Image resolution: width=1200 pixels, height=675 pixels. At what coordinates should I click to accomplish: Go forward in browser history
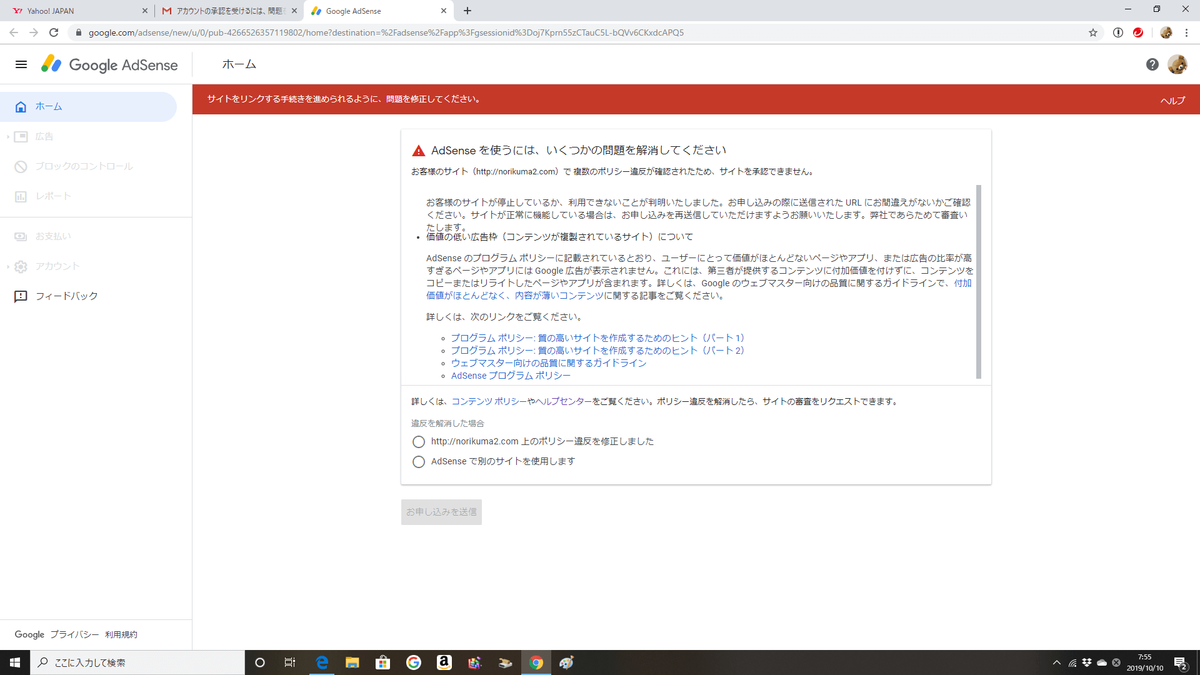click(x=33, y=32)
